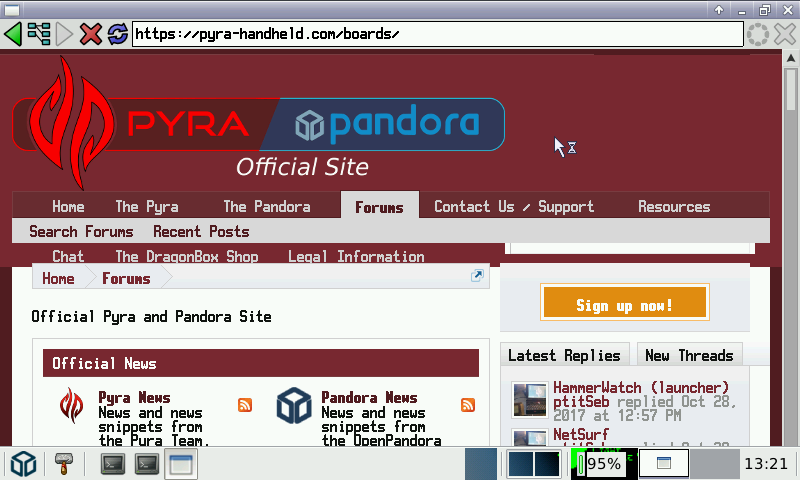Click the green Back arrow button

point(13,34)
